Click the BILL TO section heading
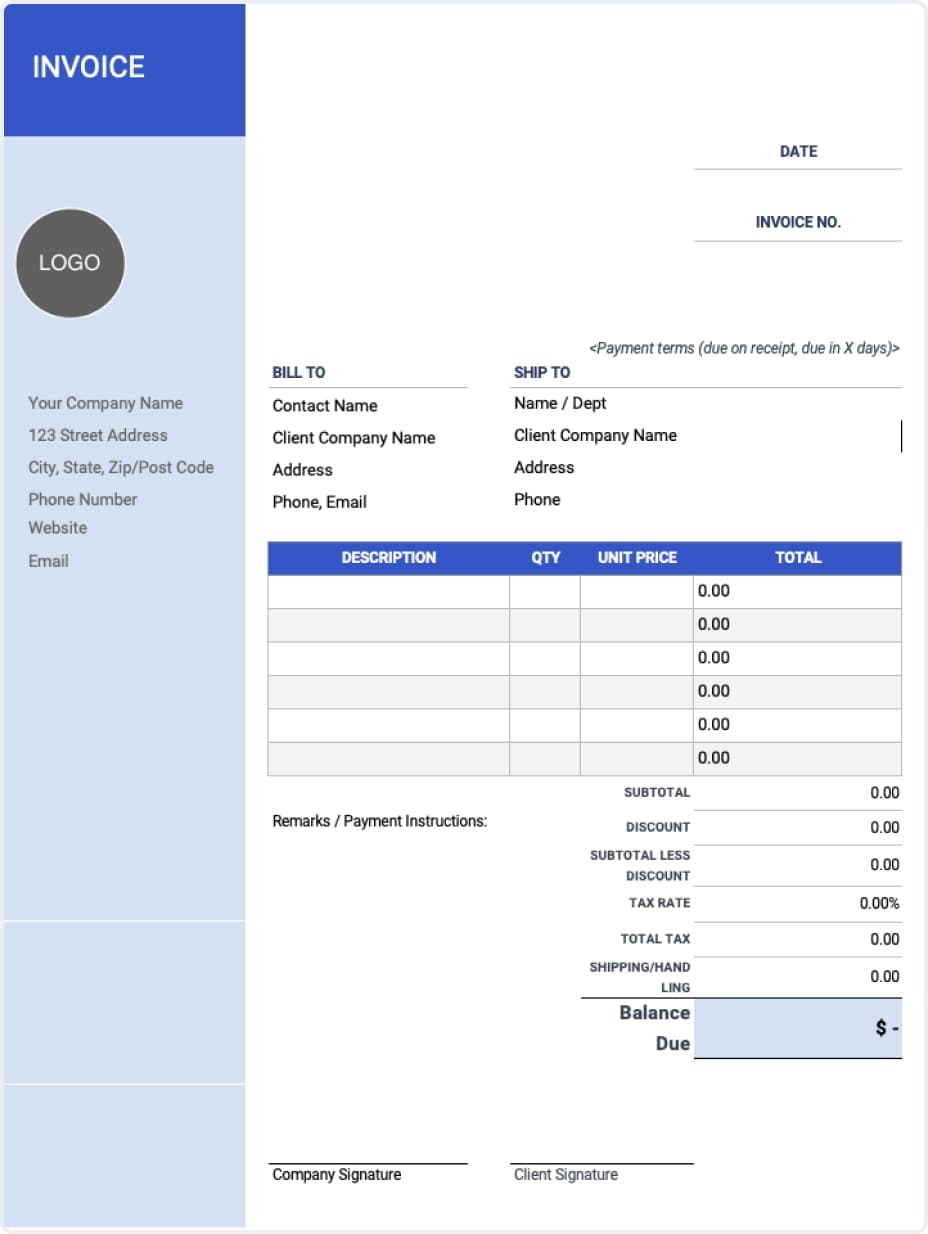Image resolution: width=928 pixels, height=1234 pixels. coord(297,372)
